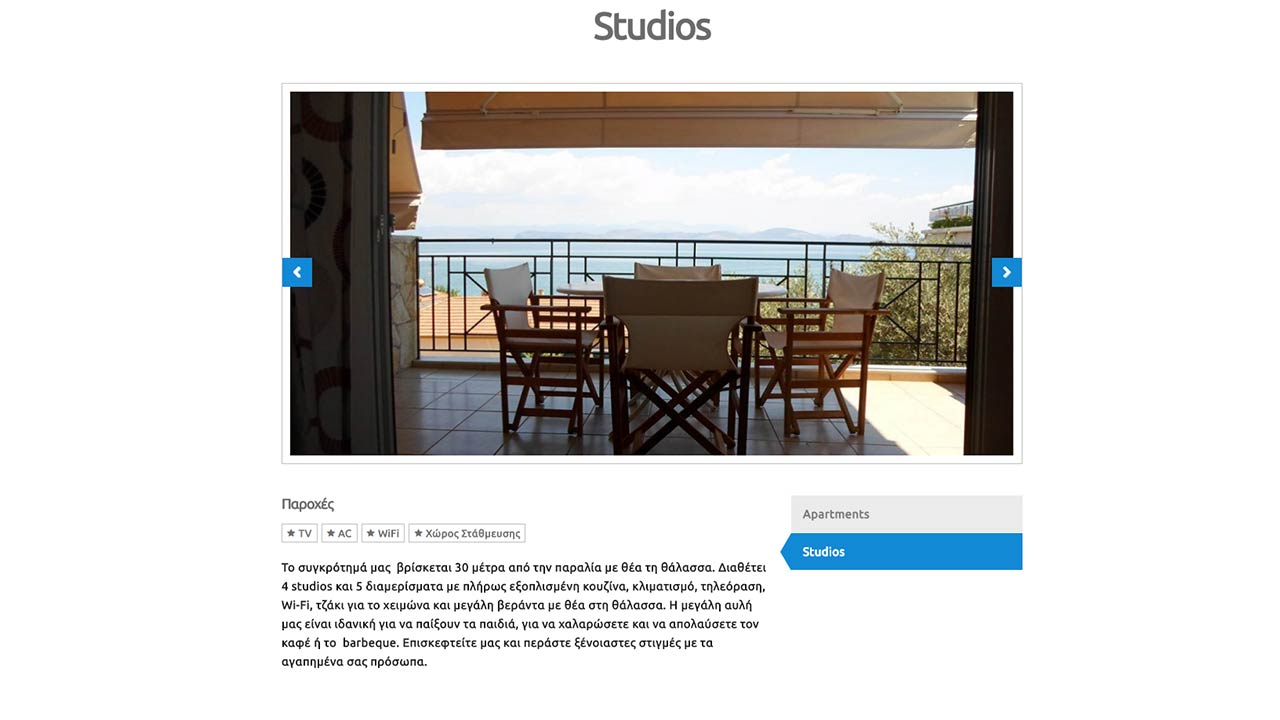1280x720 pixels.
Task: Click the 'Το συγκρότημά μας' paragraph start
Action: click(x=336, y=567)
